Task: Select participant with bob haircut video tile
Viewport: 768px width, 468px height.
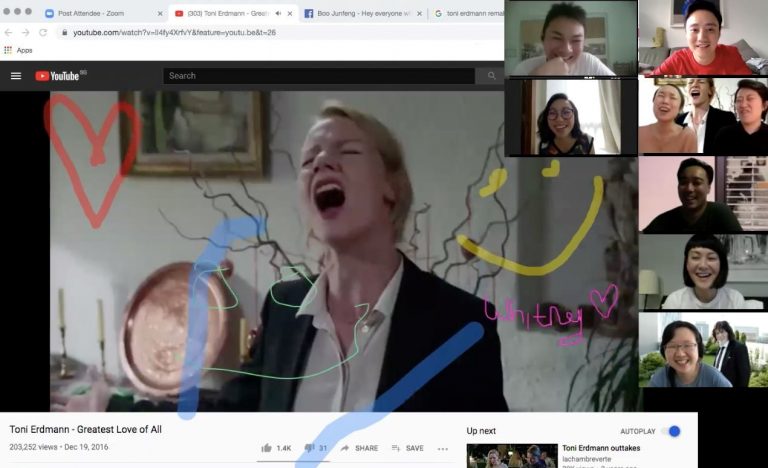Action: [703, 272]
